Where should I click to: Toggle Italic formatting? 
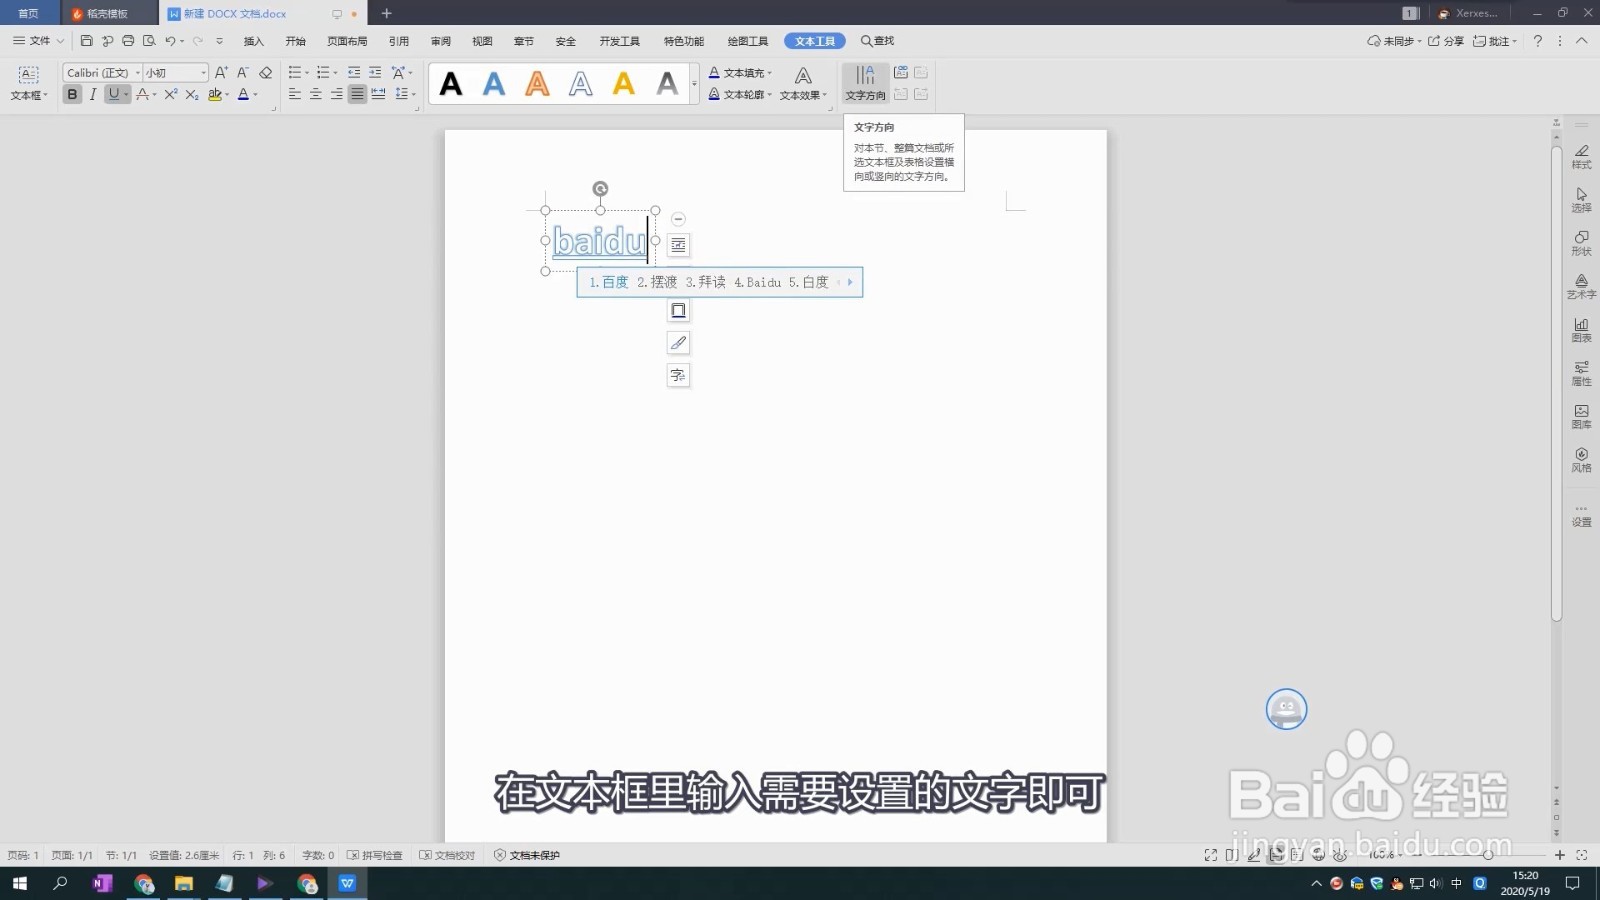pos(93,94)
